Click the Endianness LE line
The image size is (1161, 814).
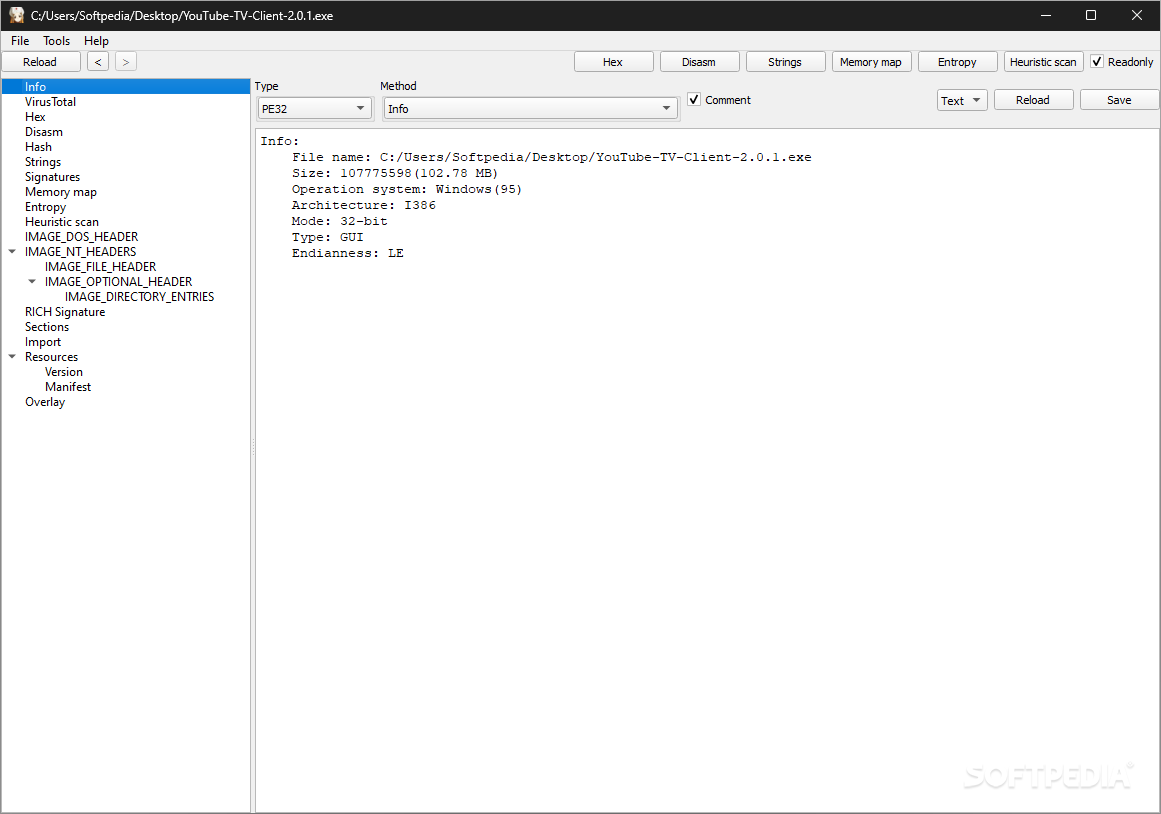[x=347, y=253]
